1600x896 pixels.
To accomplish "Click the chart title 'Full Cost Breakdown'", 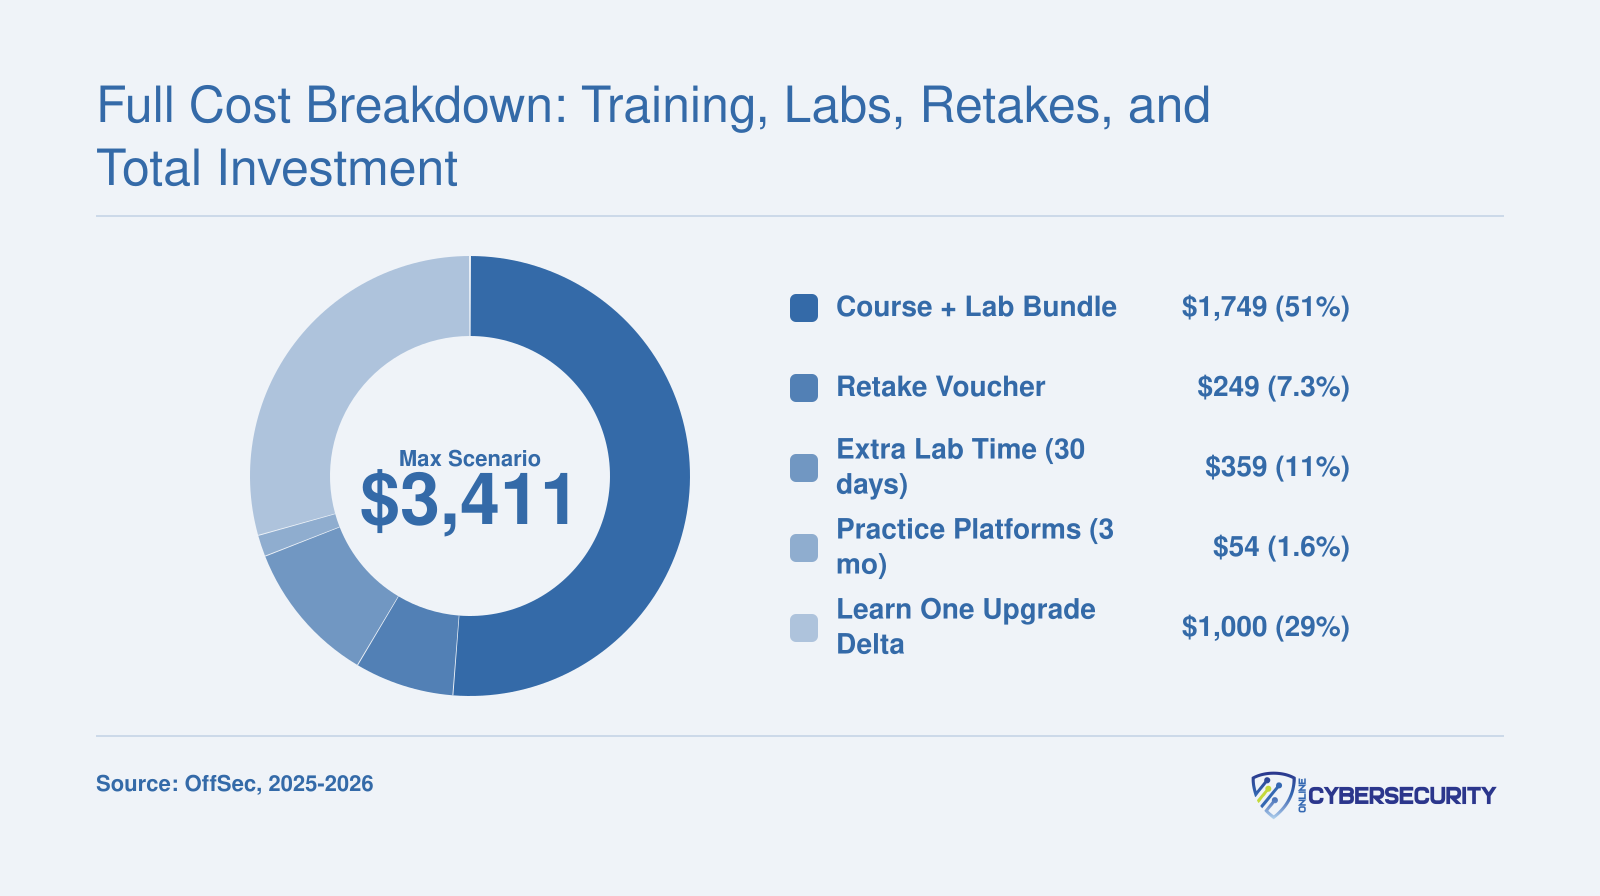I will pos(653,137).
